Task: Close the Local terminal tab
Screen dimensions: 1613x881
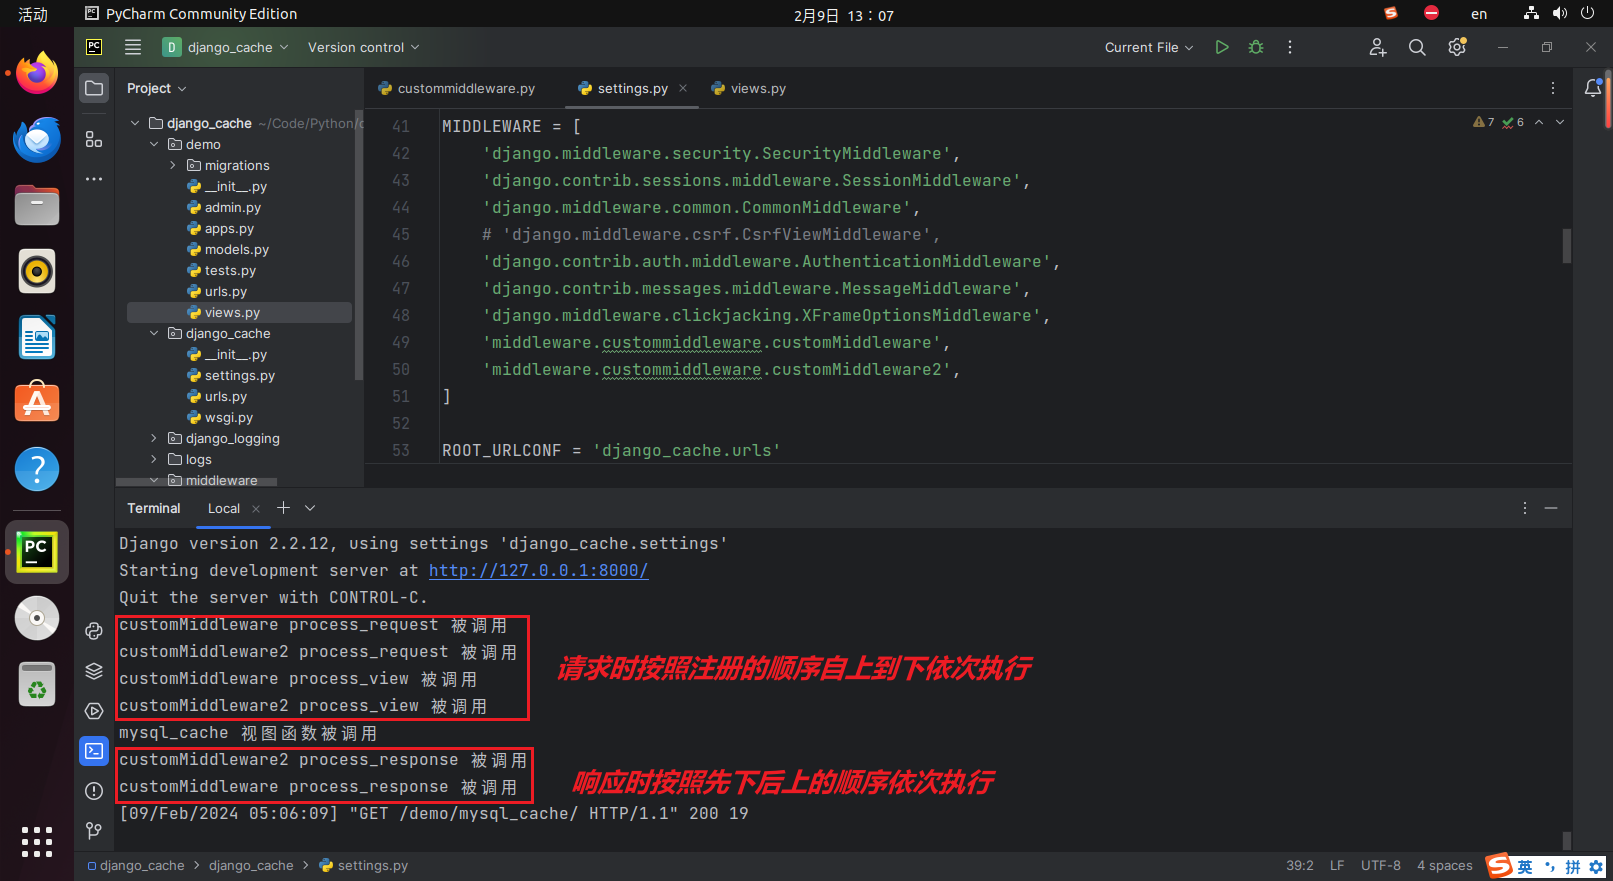Action: (x=256, y=508)
